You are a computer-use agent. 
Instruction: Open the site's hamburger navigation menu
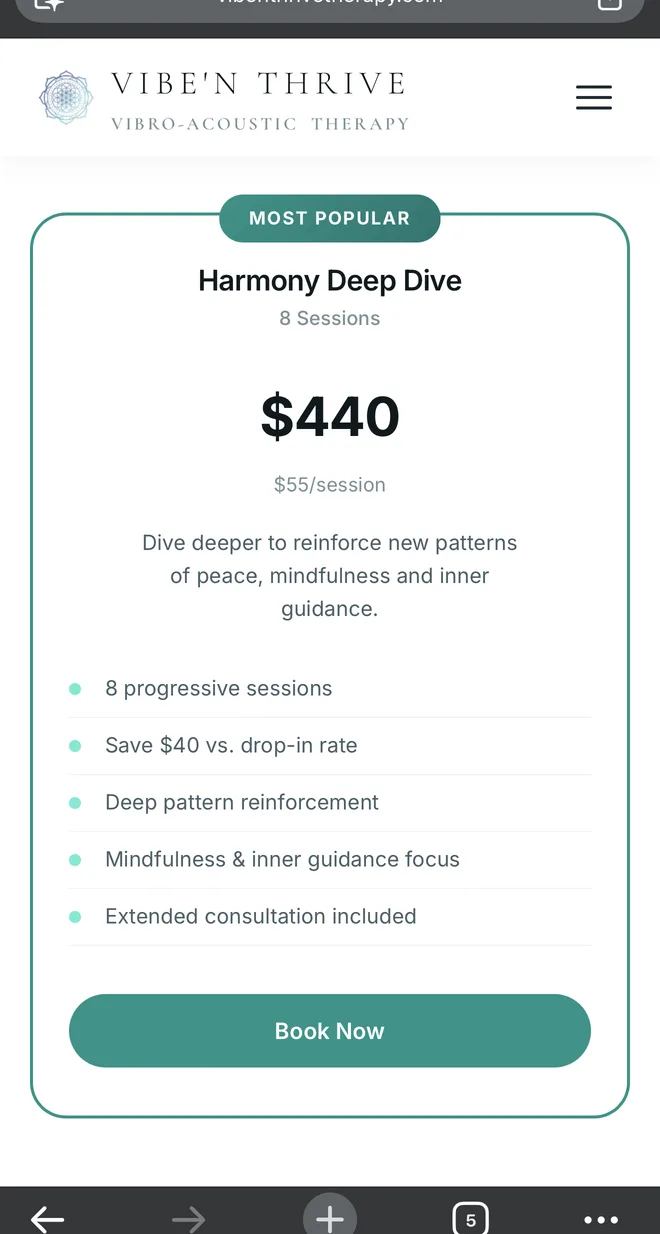[594, 97]
